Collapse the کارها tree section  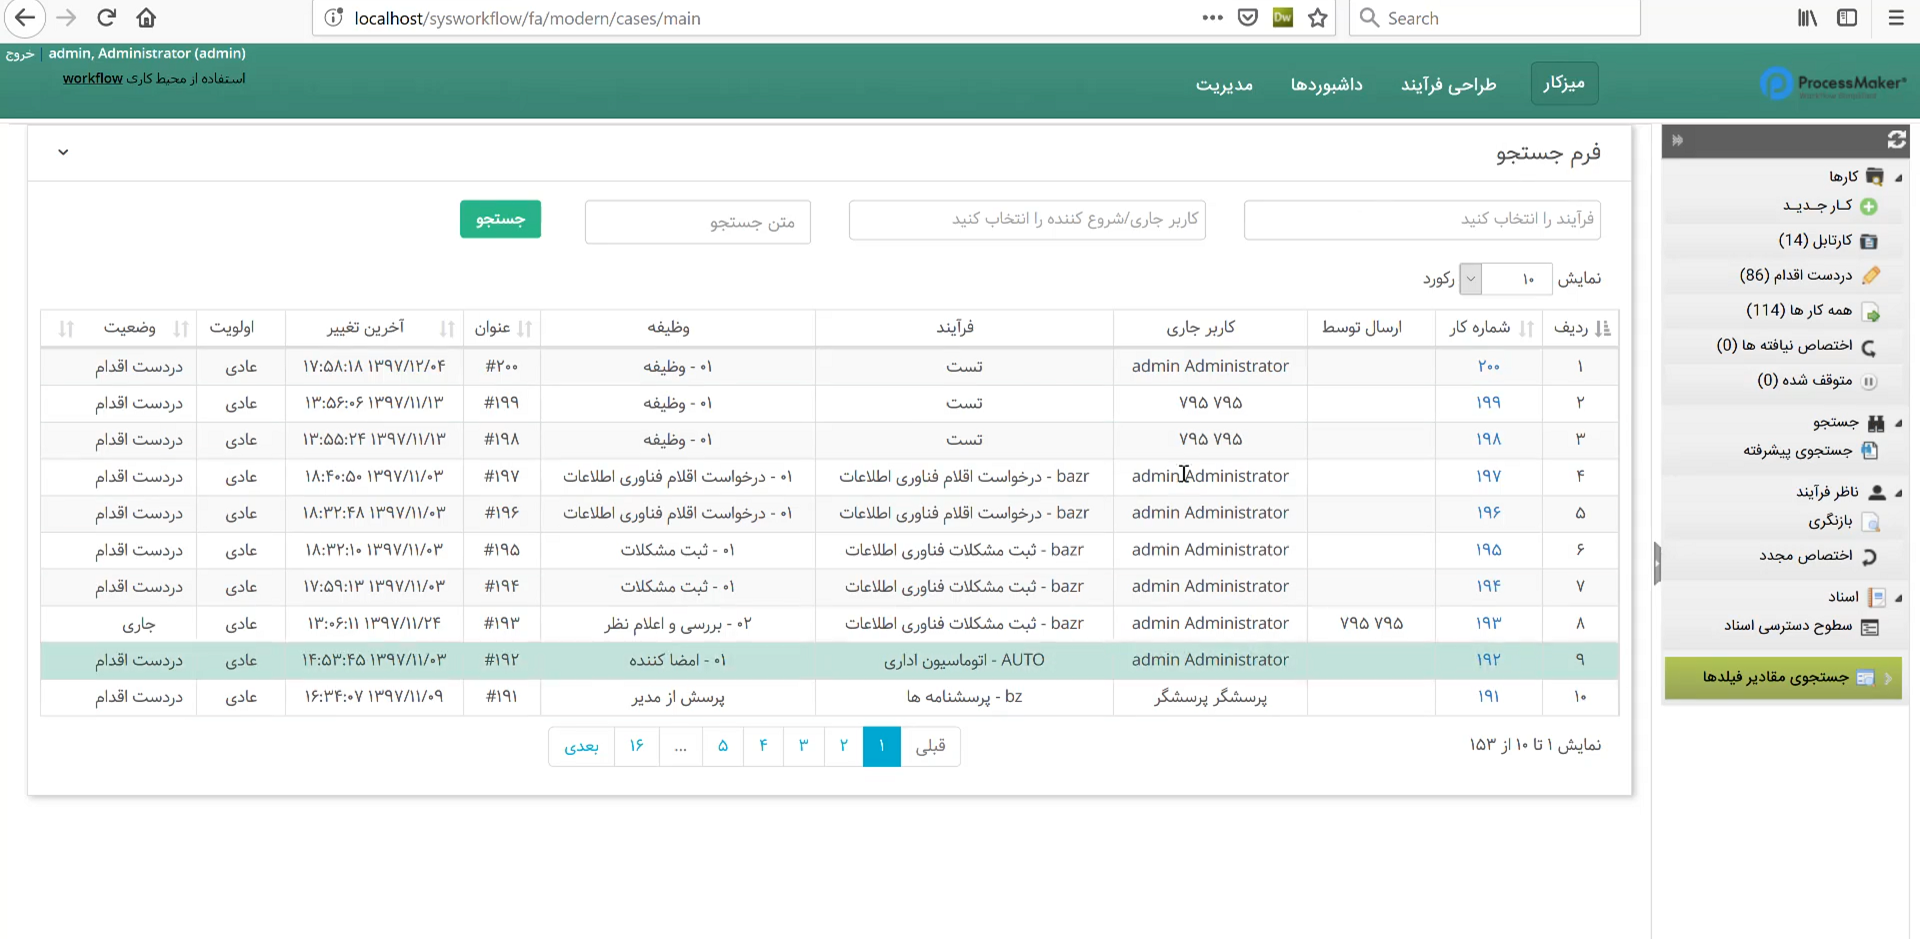click(1898, 177)
